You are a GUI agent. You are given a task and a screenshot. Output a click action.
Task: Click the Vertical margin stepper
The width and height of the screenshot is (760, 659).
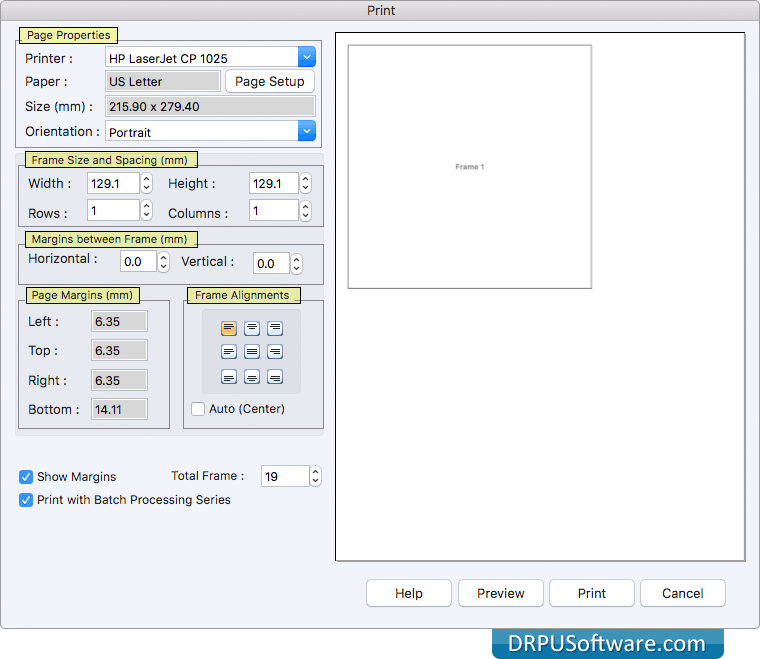click(297, 264)
